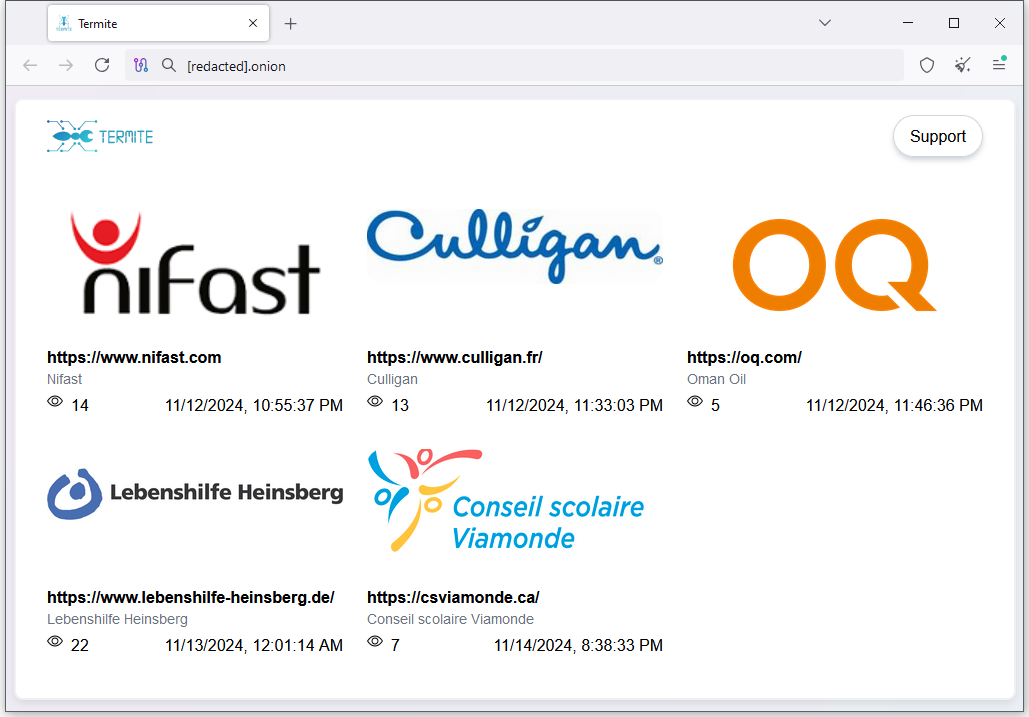
Task: Click the Termite logo in page header
Action: [x=100, y=136]
